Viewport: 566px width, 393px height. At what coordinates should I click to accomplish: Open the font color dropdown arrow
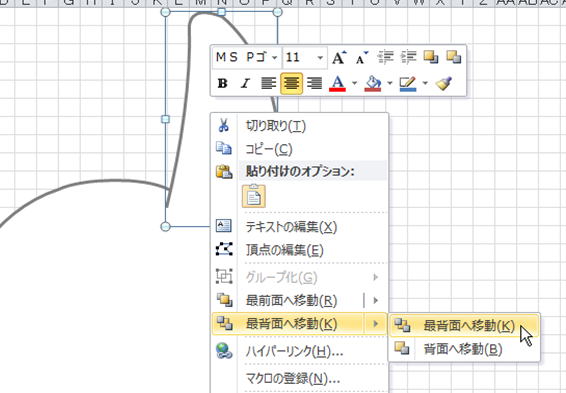[x=354, y=83]
